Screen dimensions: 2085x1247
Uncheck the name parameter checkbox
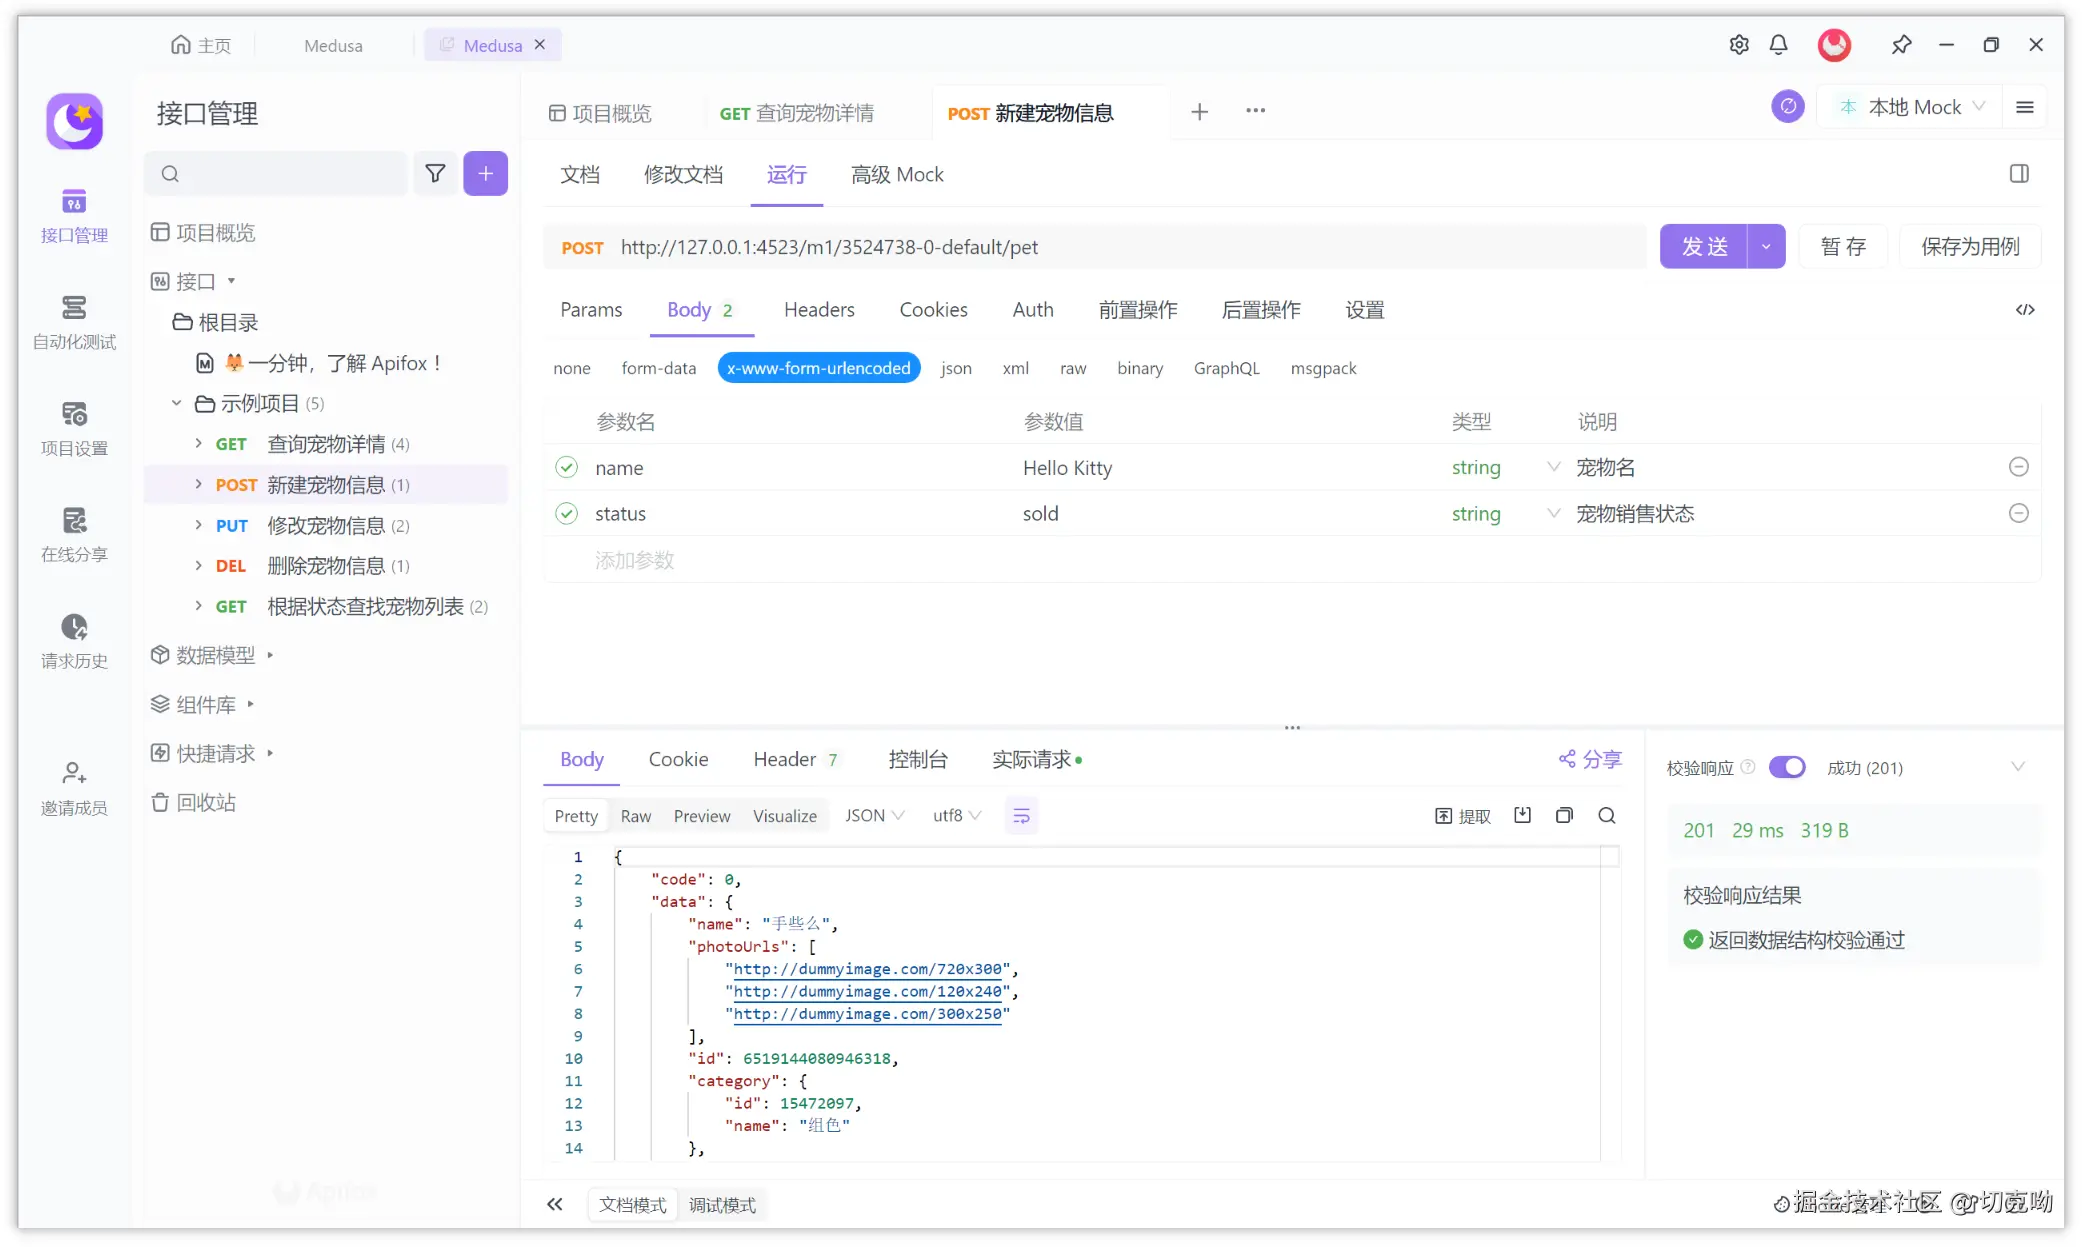[x=567, y=468]
